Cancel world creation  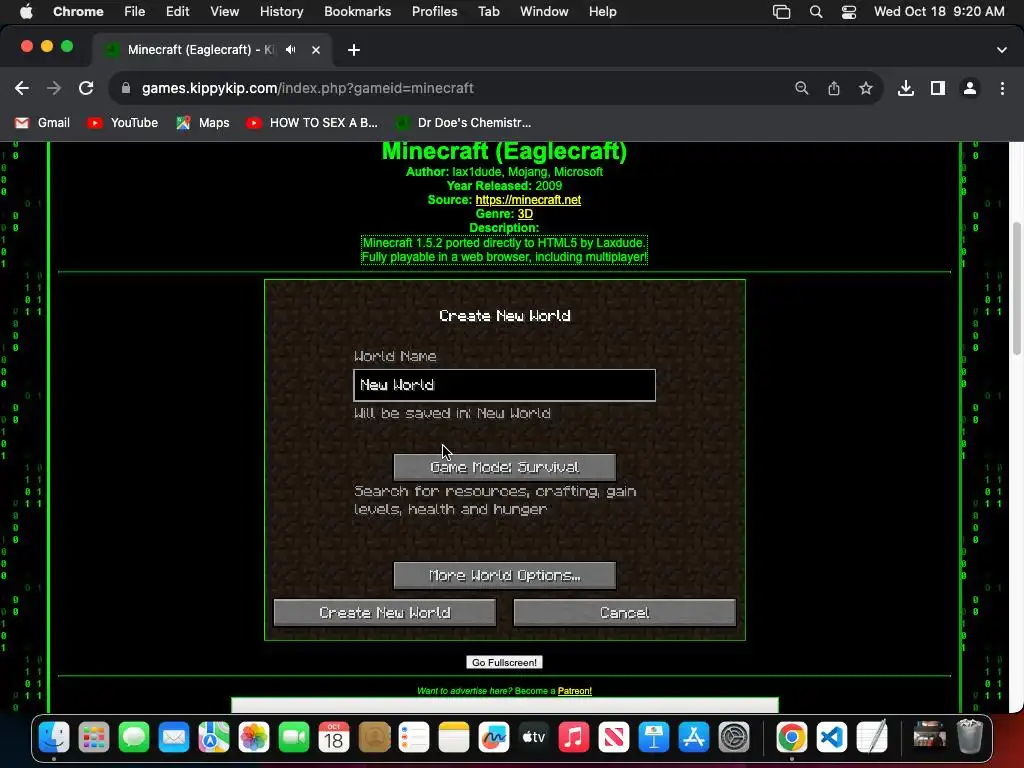(624, 613)
